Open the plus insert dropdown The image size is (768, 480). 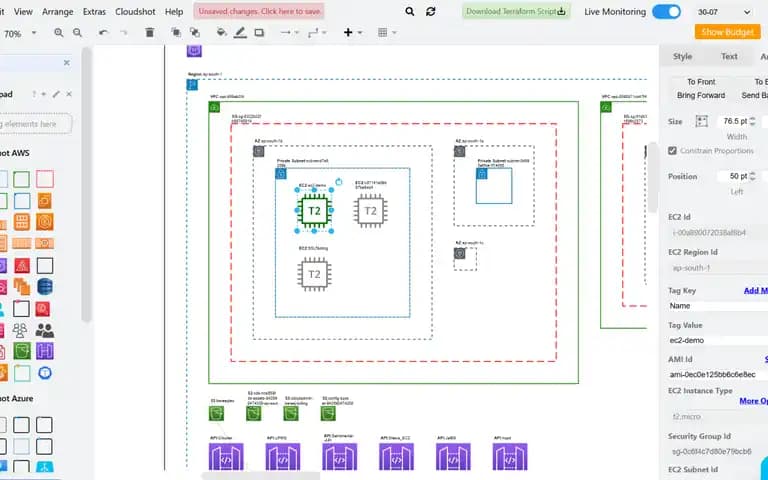click(x=353, y=33)
